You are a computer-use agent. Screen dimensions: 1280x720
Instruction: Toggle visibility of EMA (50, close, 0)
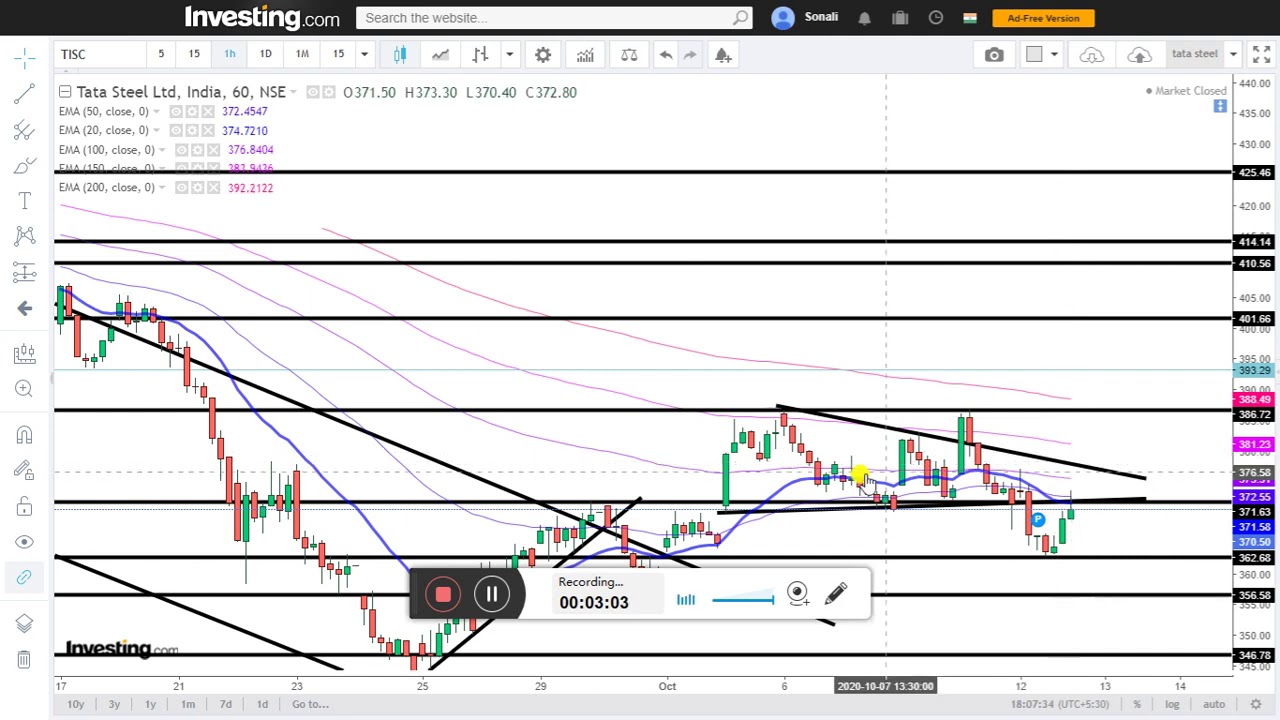pos(176,111)
